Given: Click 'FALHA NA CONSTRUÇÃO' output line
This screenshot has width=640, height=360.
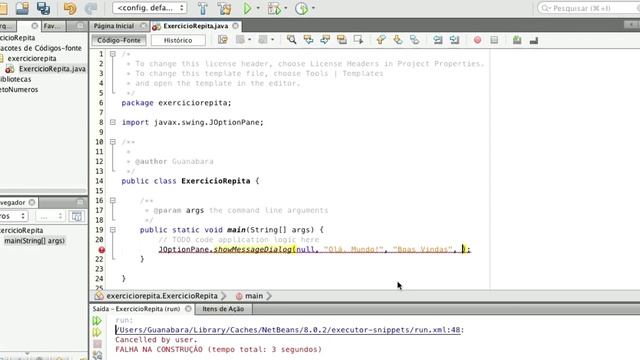Looking at the screenshot, I should (x=218, y=349).
